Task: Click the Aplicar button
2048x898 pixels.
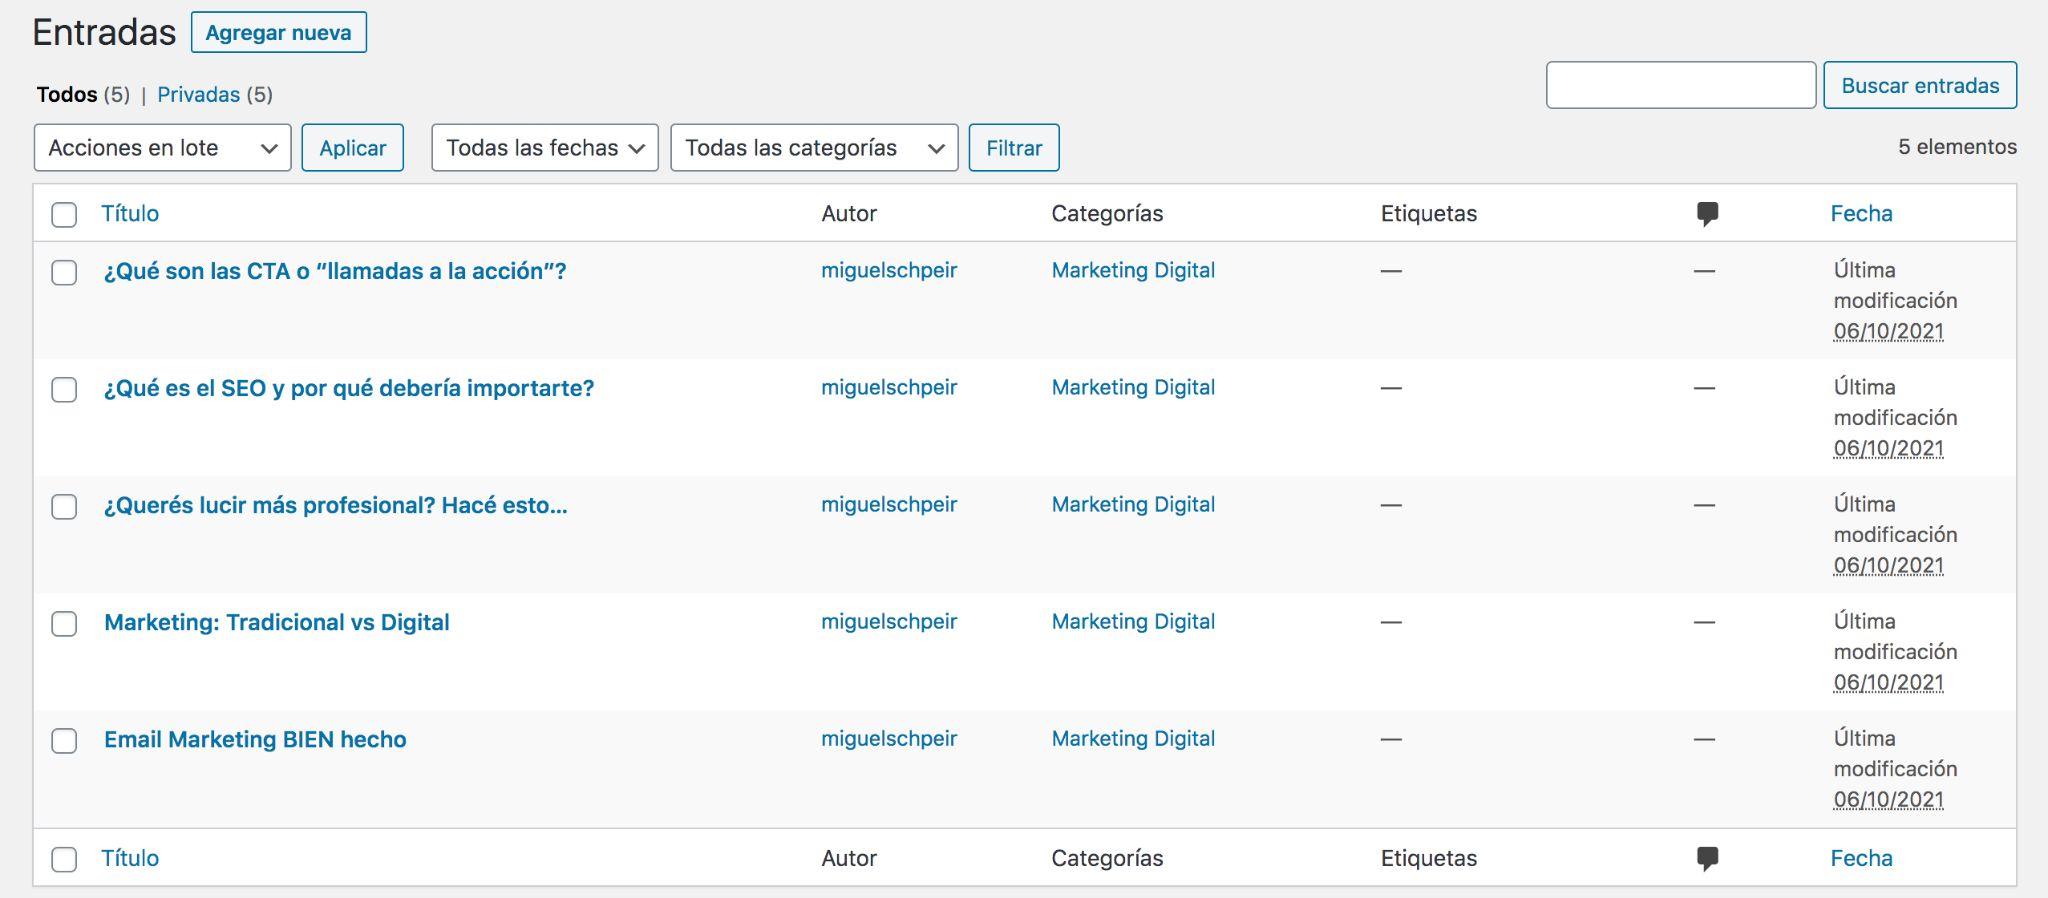Action: point(352,148)
